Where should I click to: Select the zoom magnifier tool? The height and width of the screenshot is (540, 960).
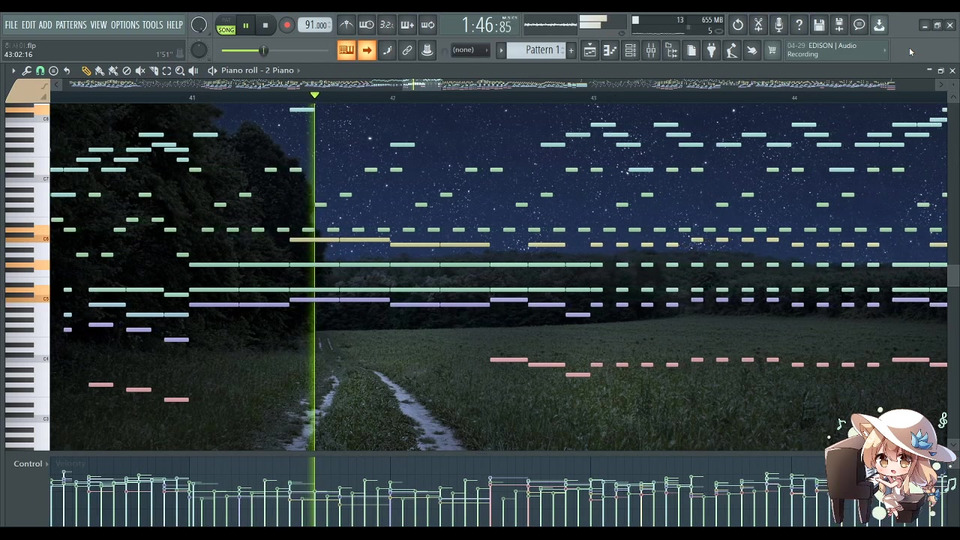180,71
